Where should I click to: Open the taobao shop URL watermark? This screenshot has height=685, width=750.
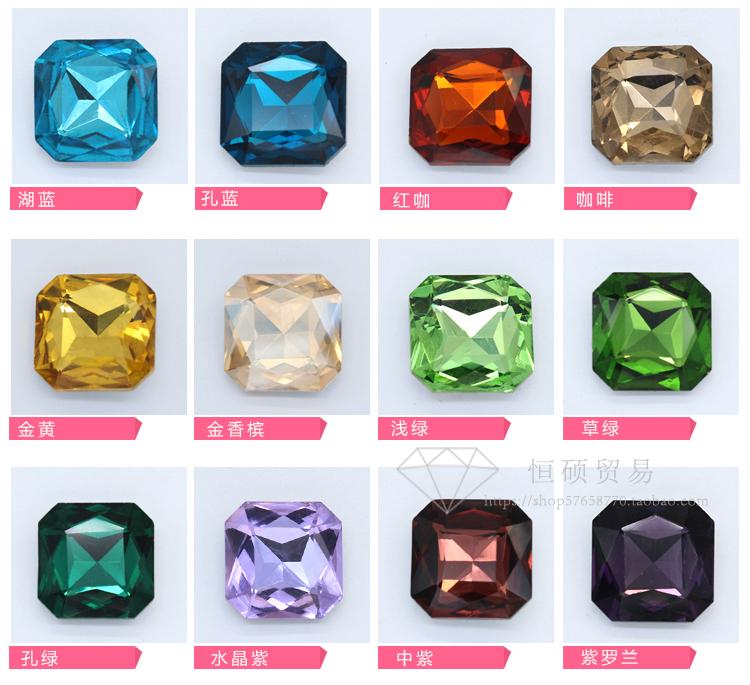596,501
